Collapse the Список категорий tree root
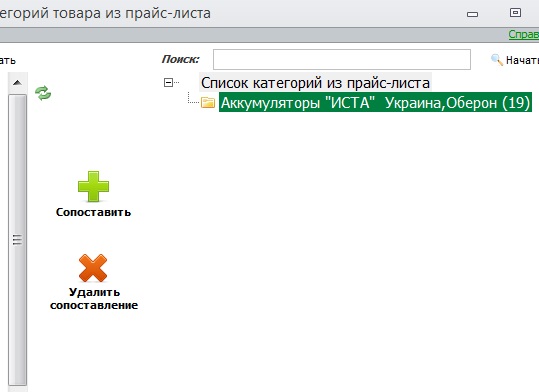 coord(168,83)
